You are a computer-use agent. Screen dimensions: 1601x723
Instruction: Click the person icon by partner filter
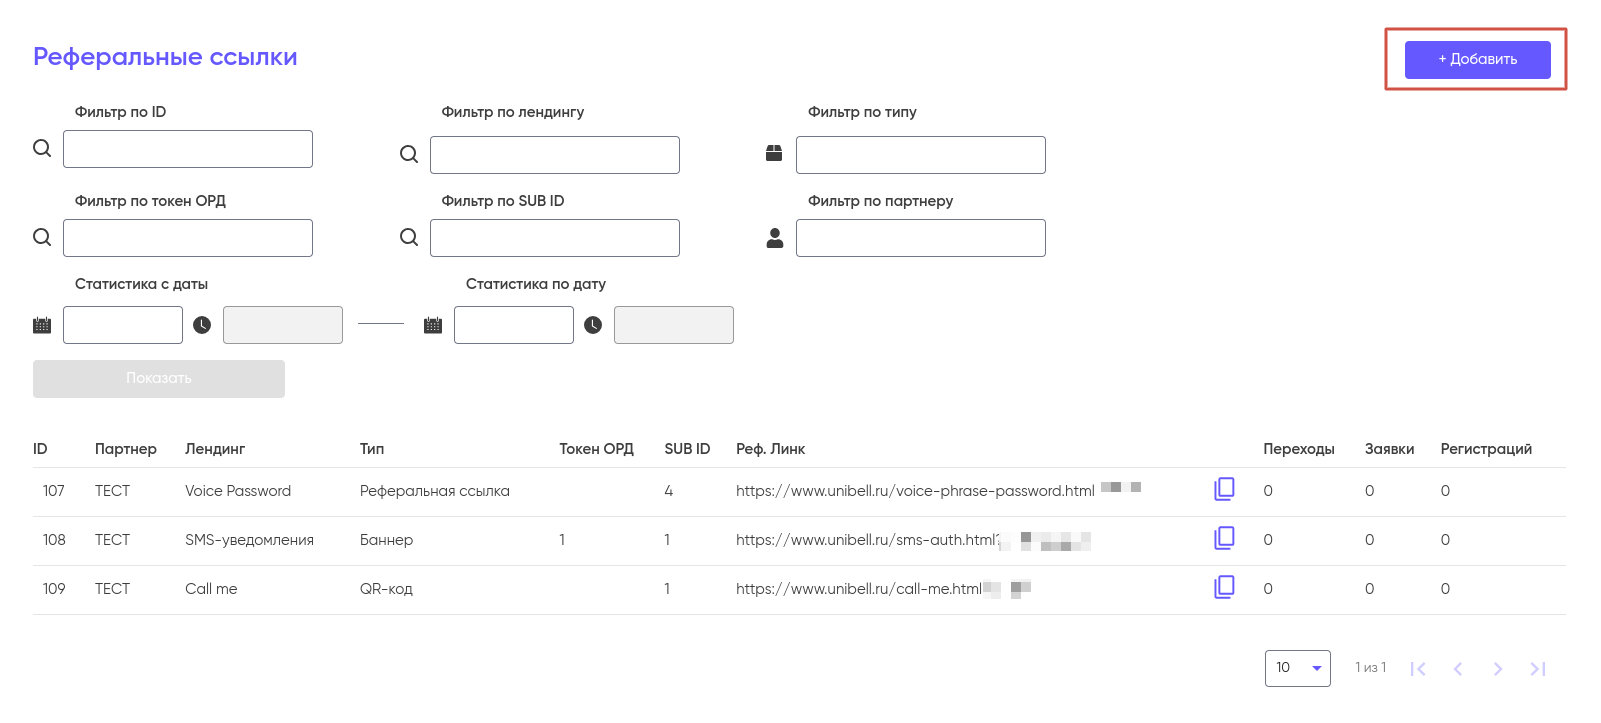pyautogui.click(x=775, y=238)
